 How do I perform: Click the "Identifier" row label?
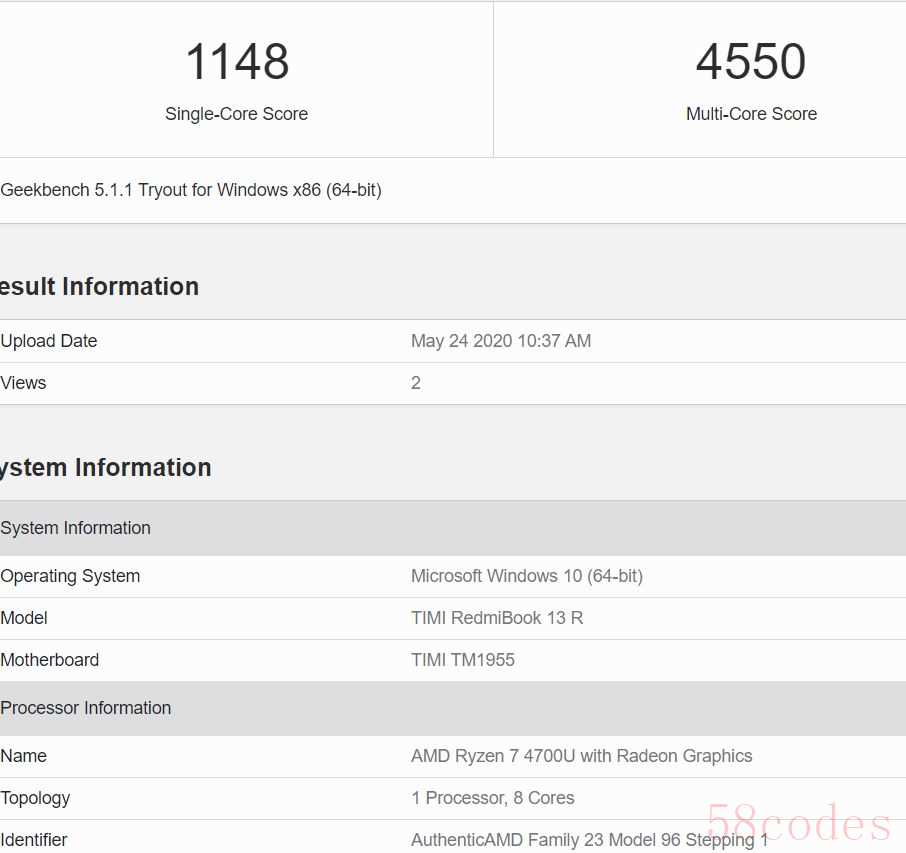tap(34, 840)
